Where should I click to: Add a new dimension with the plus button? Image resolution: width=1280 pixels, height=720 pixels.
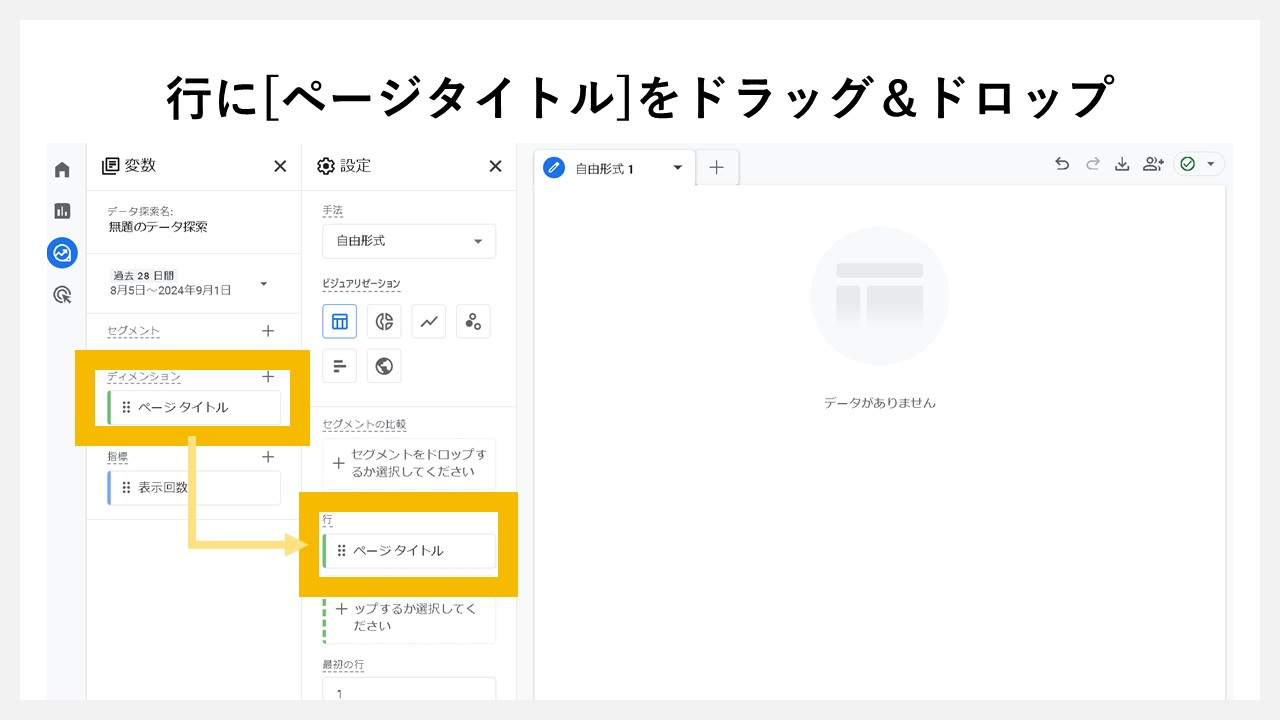[x=267, y=377]
